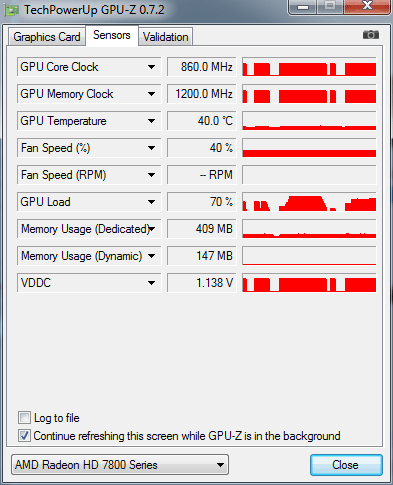
Task: Close the window with the red X button
Action: click(367, 6)
